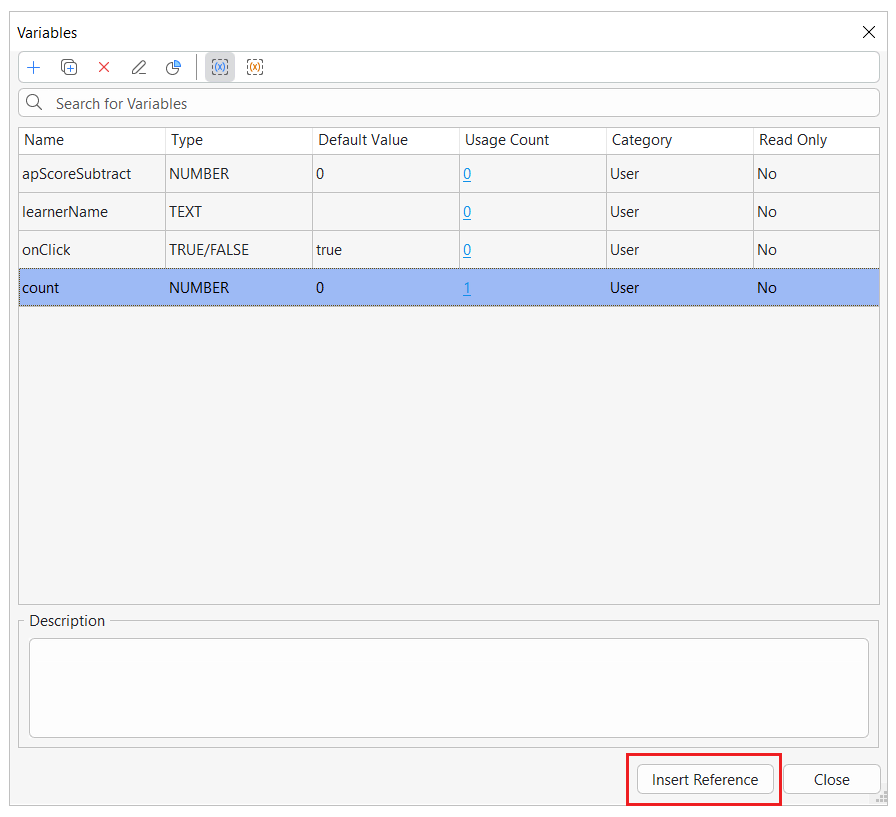
Task: Click the Add new variable plus icon
Action: [x=34, y=68]
